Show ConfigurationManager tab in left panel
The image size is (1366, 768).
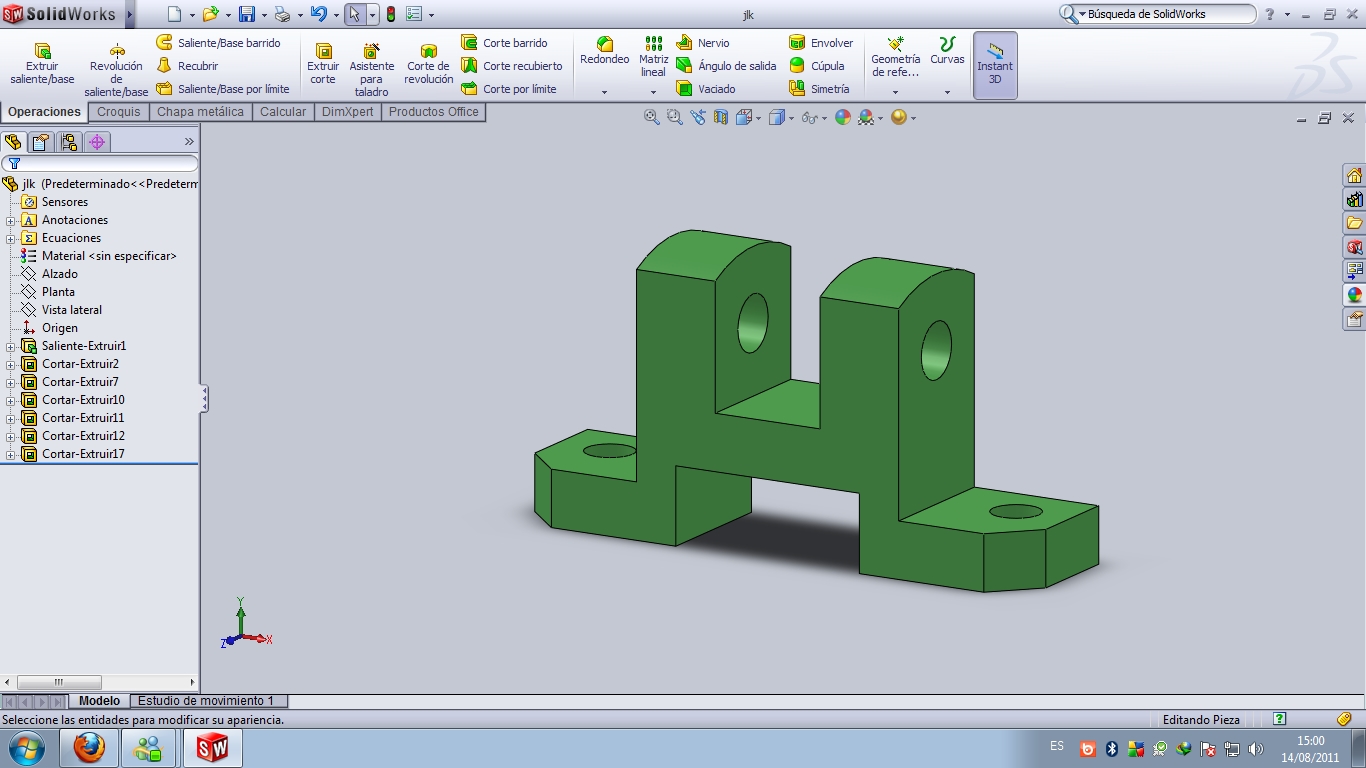coord(68,142)
